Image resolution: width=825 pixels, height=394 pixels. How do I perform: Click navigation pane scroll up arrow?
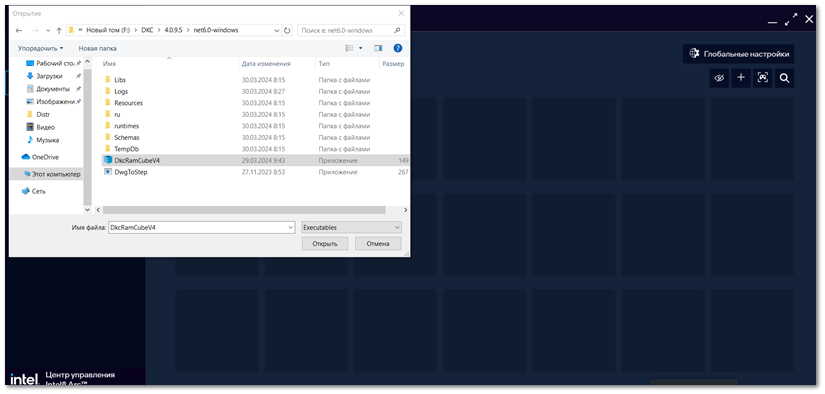[87, 63]
